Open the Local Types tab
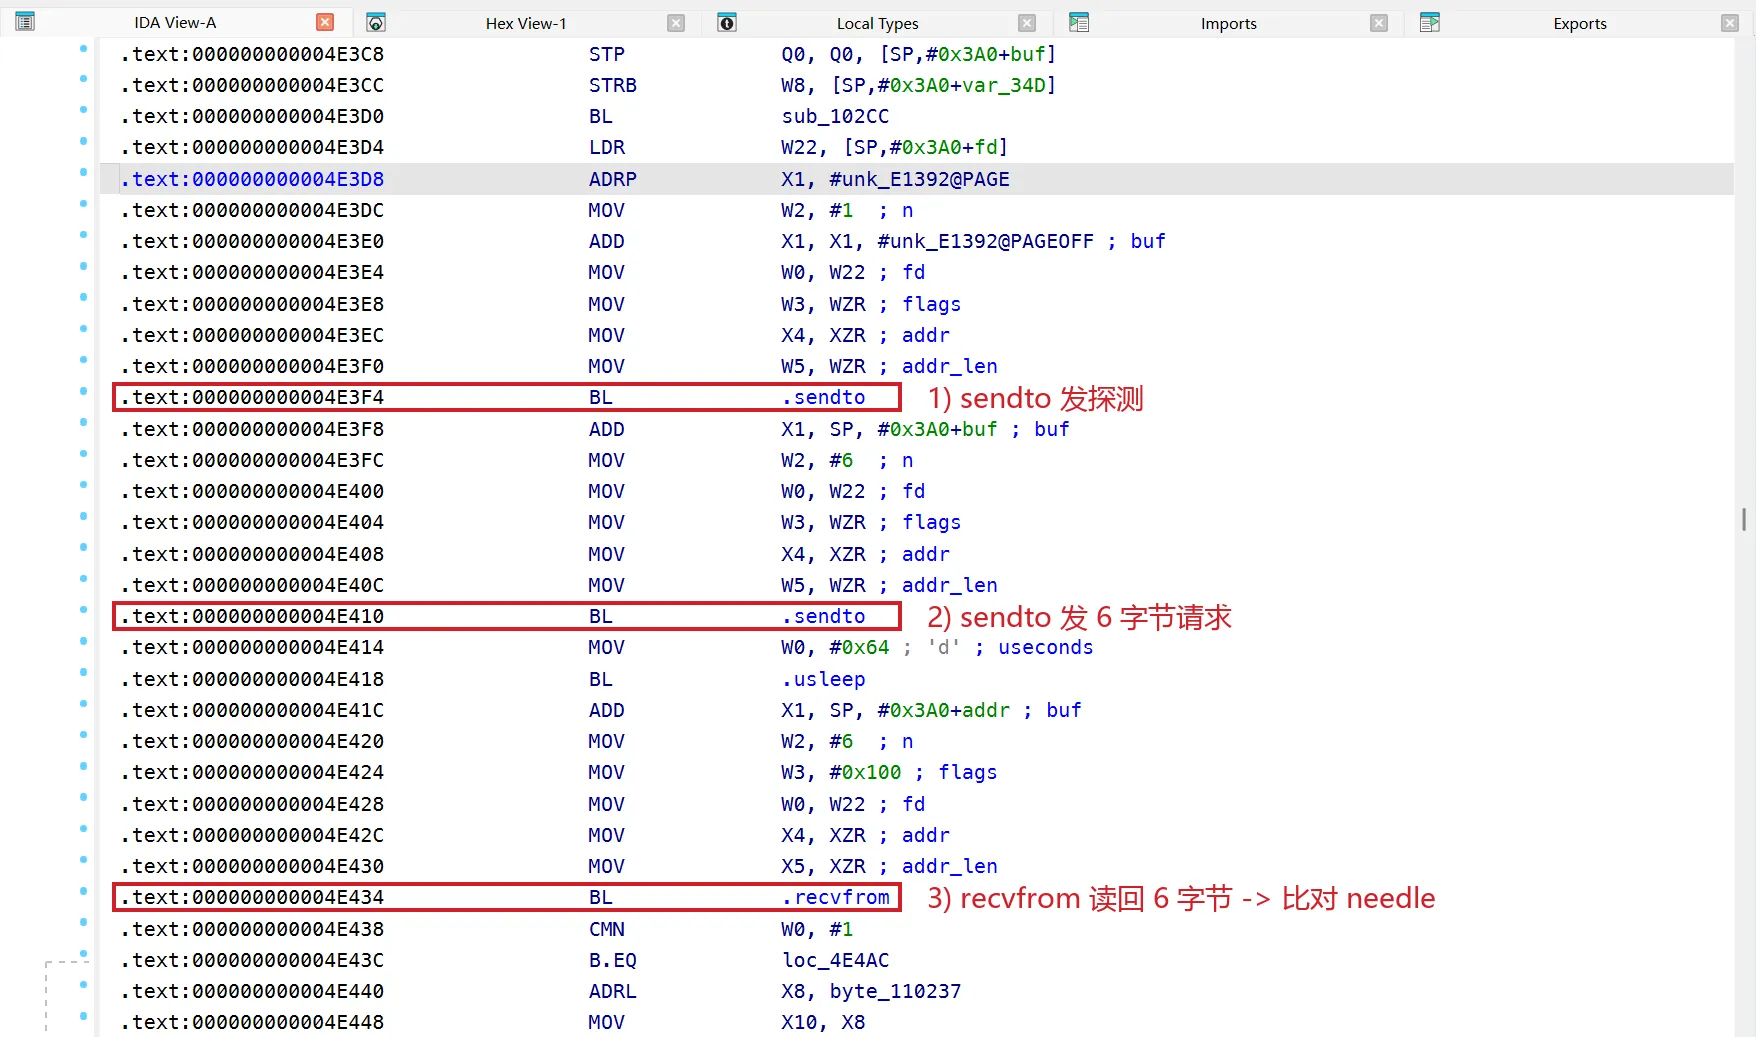Viewport: 1756px width, 1037px height. (877, 23)
